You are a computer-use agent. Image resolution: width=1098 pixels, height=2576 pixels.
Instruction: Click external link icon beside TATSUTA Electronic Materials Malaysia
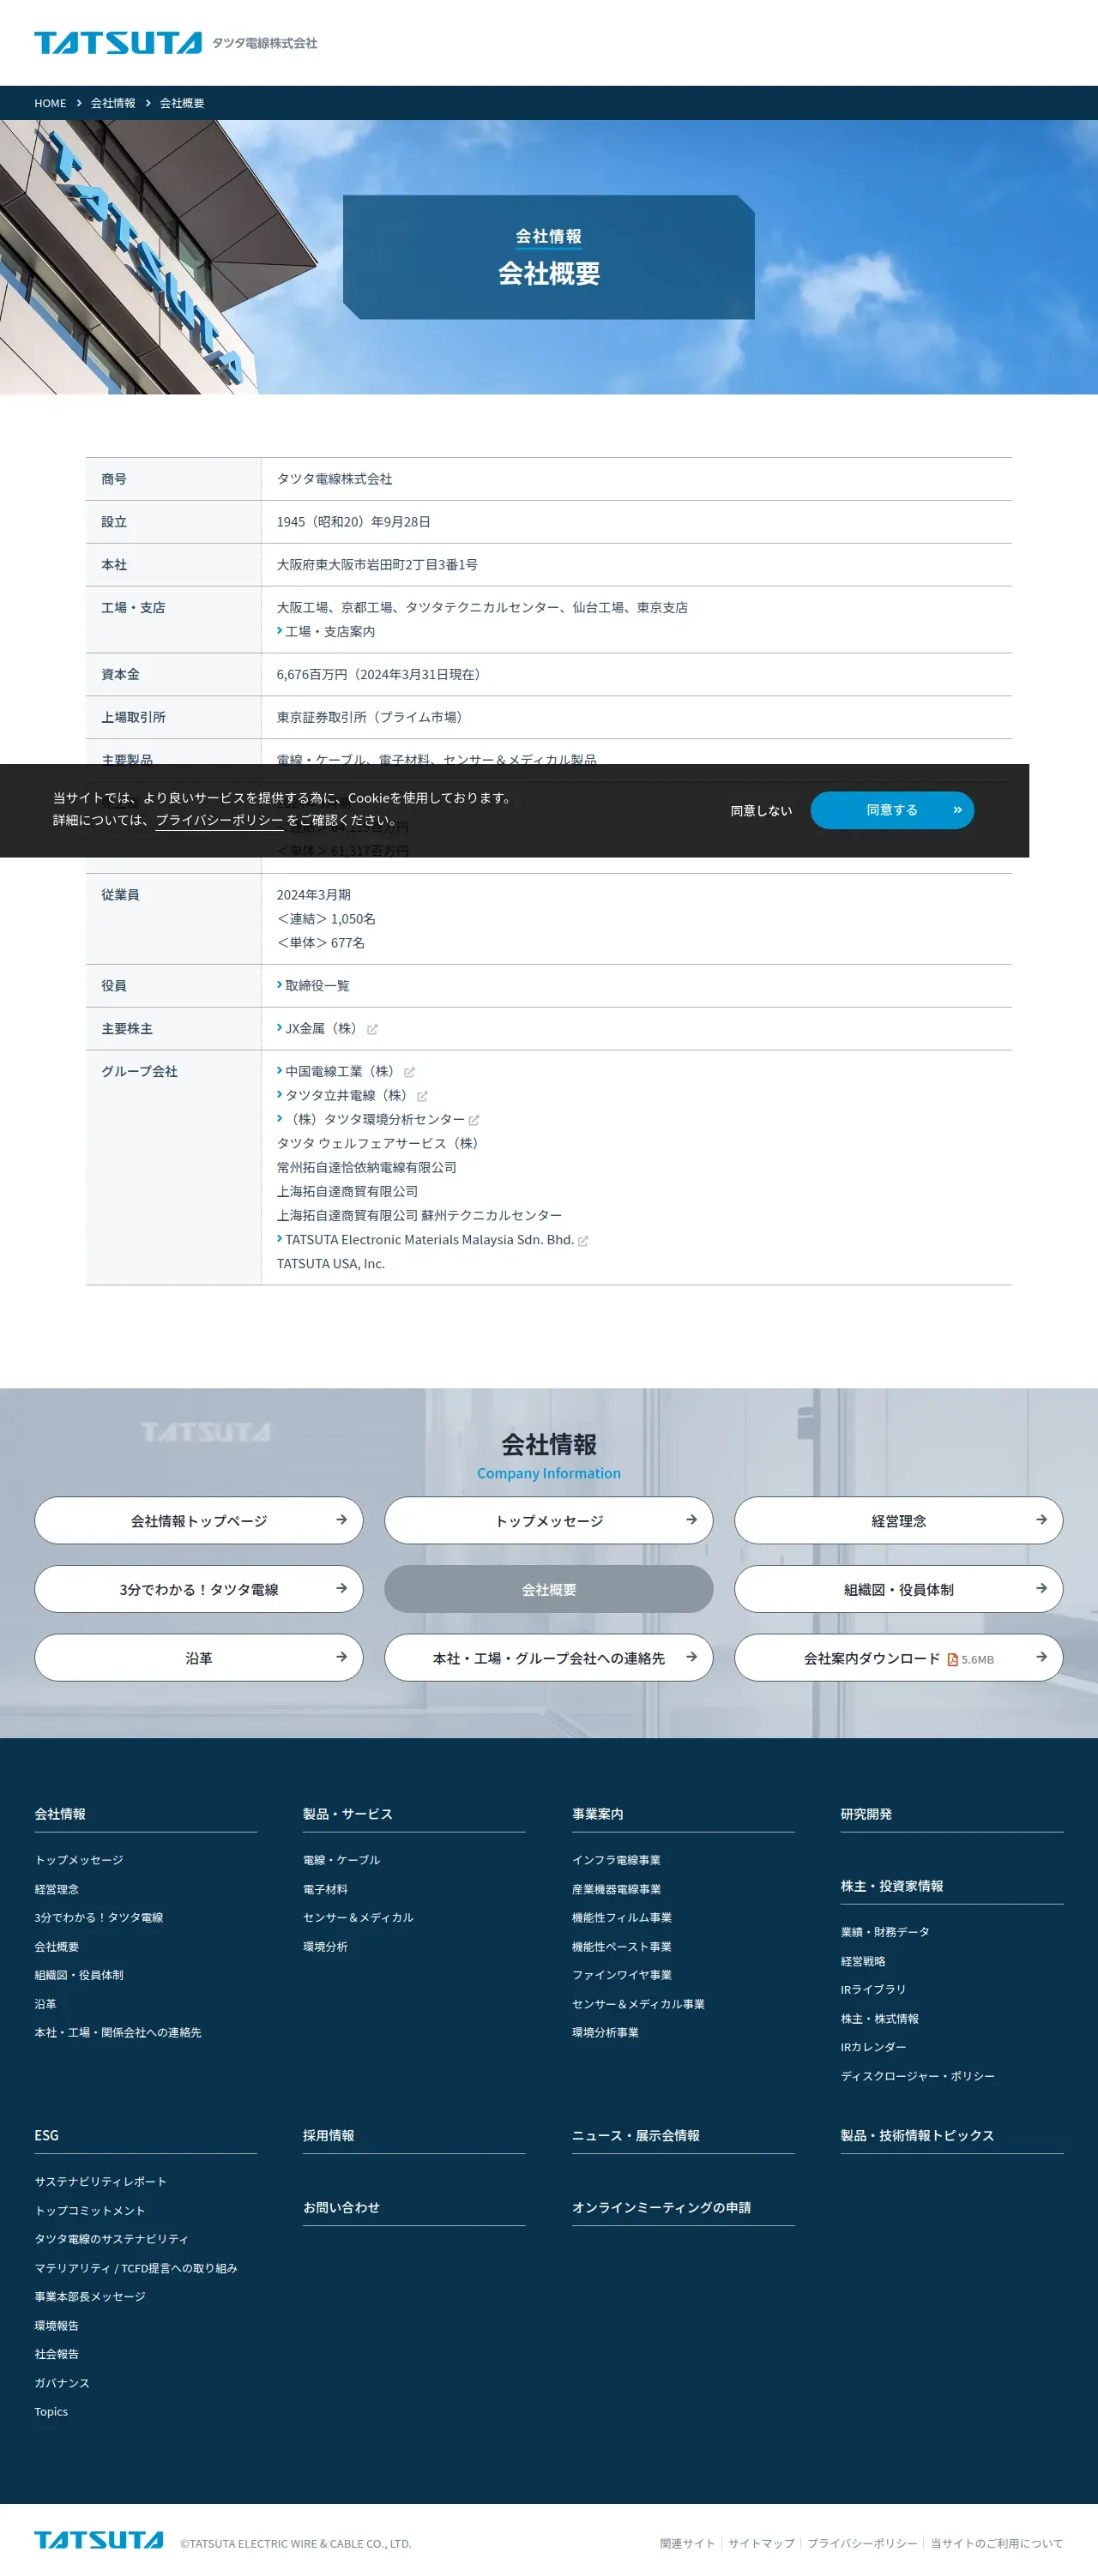583,1241
